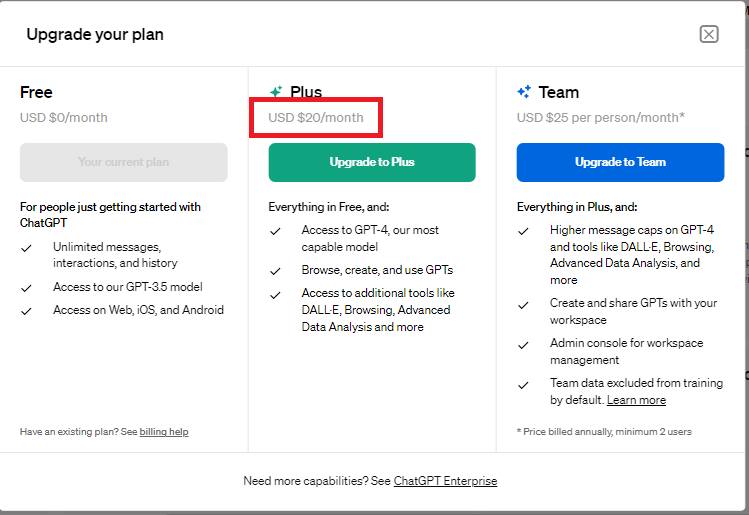Click the Upgrade your plan title
This screenshot has height=515, width=749.
pos(95,35)
